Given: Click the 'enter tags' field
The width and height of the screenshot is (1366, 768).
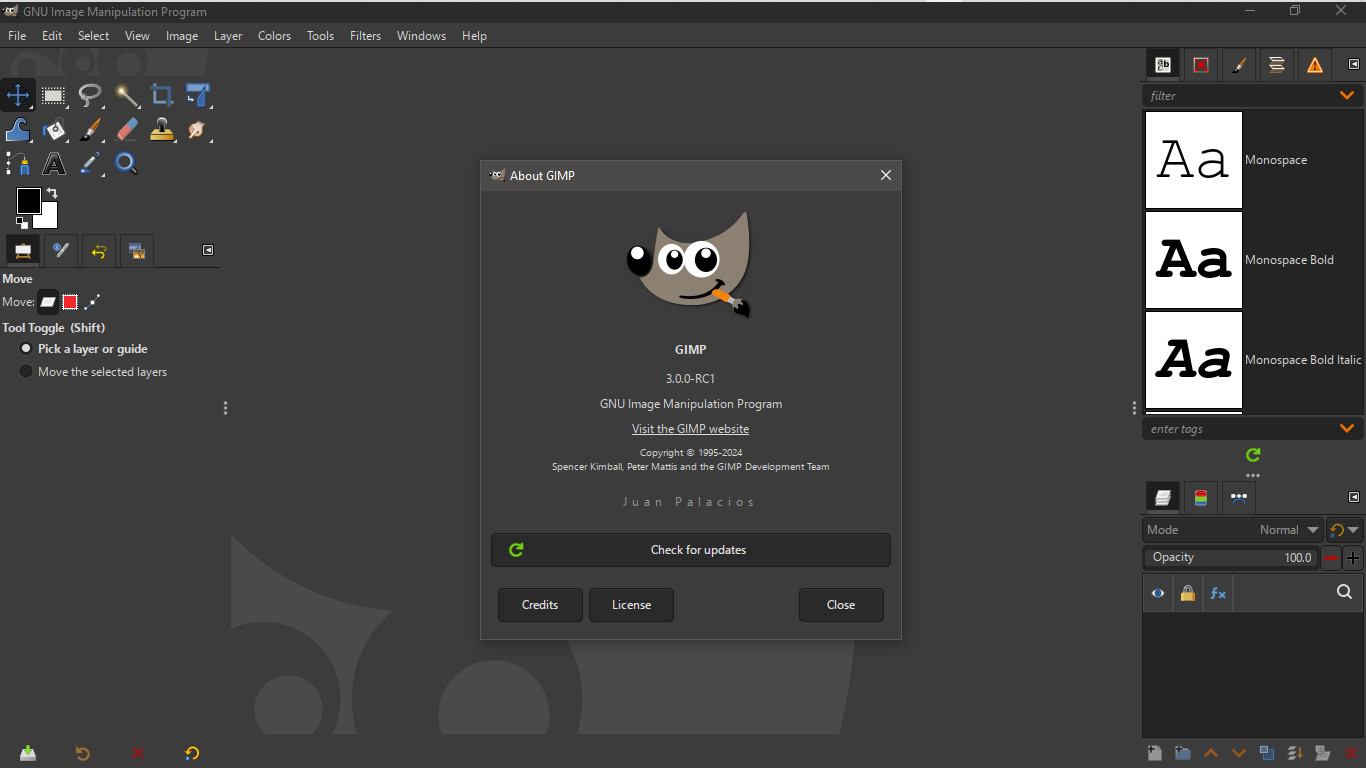Looking at the screenshot, I should pyautogui.click(x=1240, y=429).
